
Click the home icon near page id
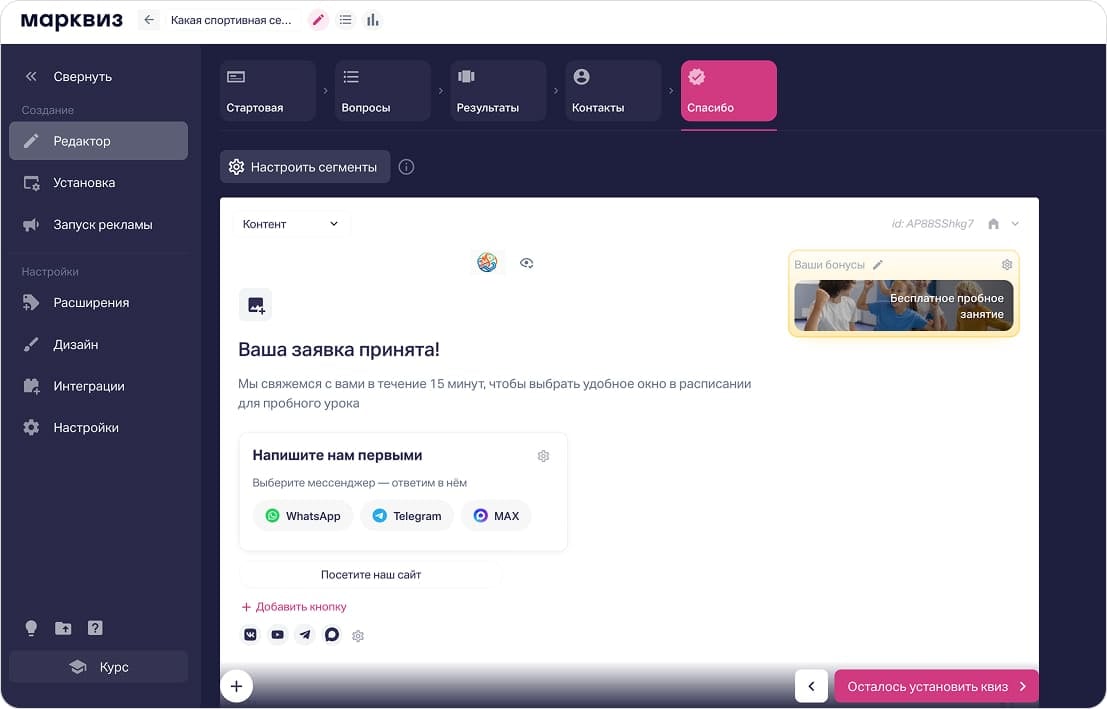pyautogui.click(x=993, y=224)
